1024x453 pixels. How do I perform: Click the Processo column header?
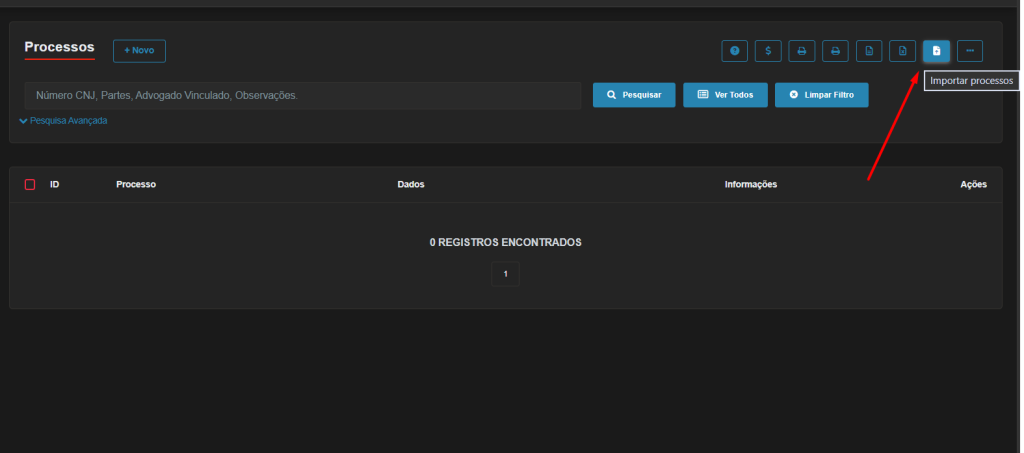[136, 185]
